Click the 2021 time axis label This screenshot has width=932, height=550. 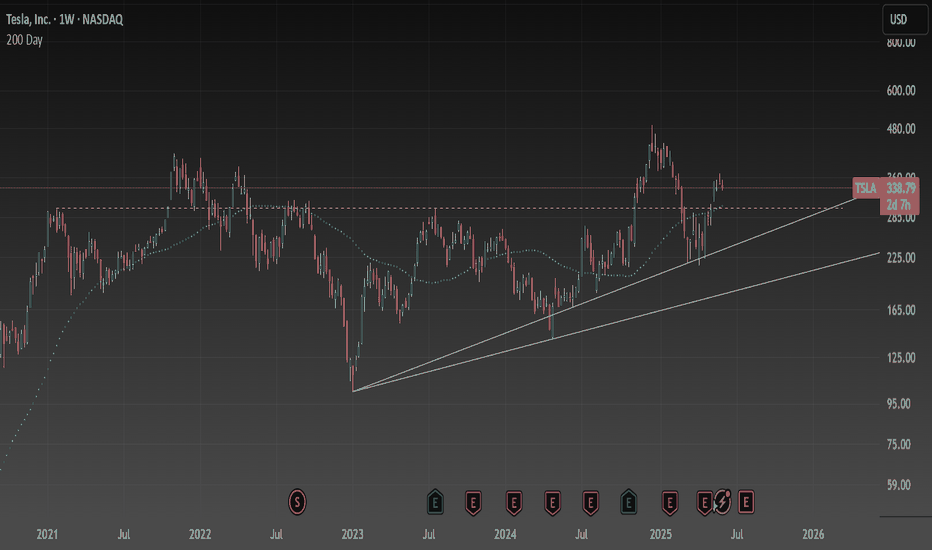click(x=47, y=535)
